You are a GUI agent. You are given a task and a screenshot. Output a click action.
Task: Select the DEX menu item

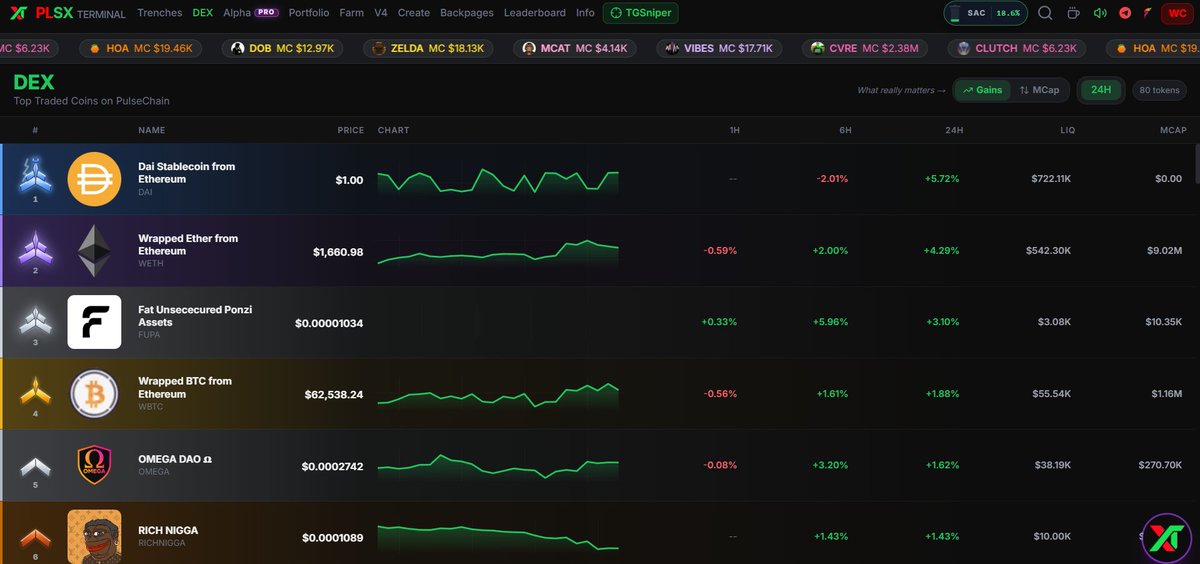pos(203,13)
